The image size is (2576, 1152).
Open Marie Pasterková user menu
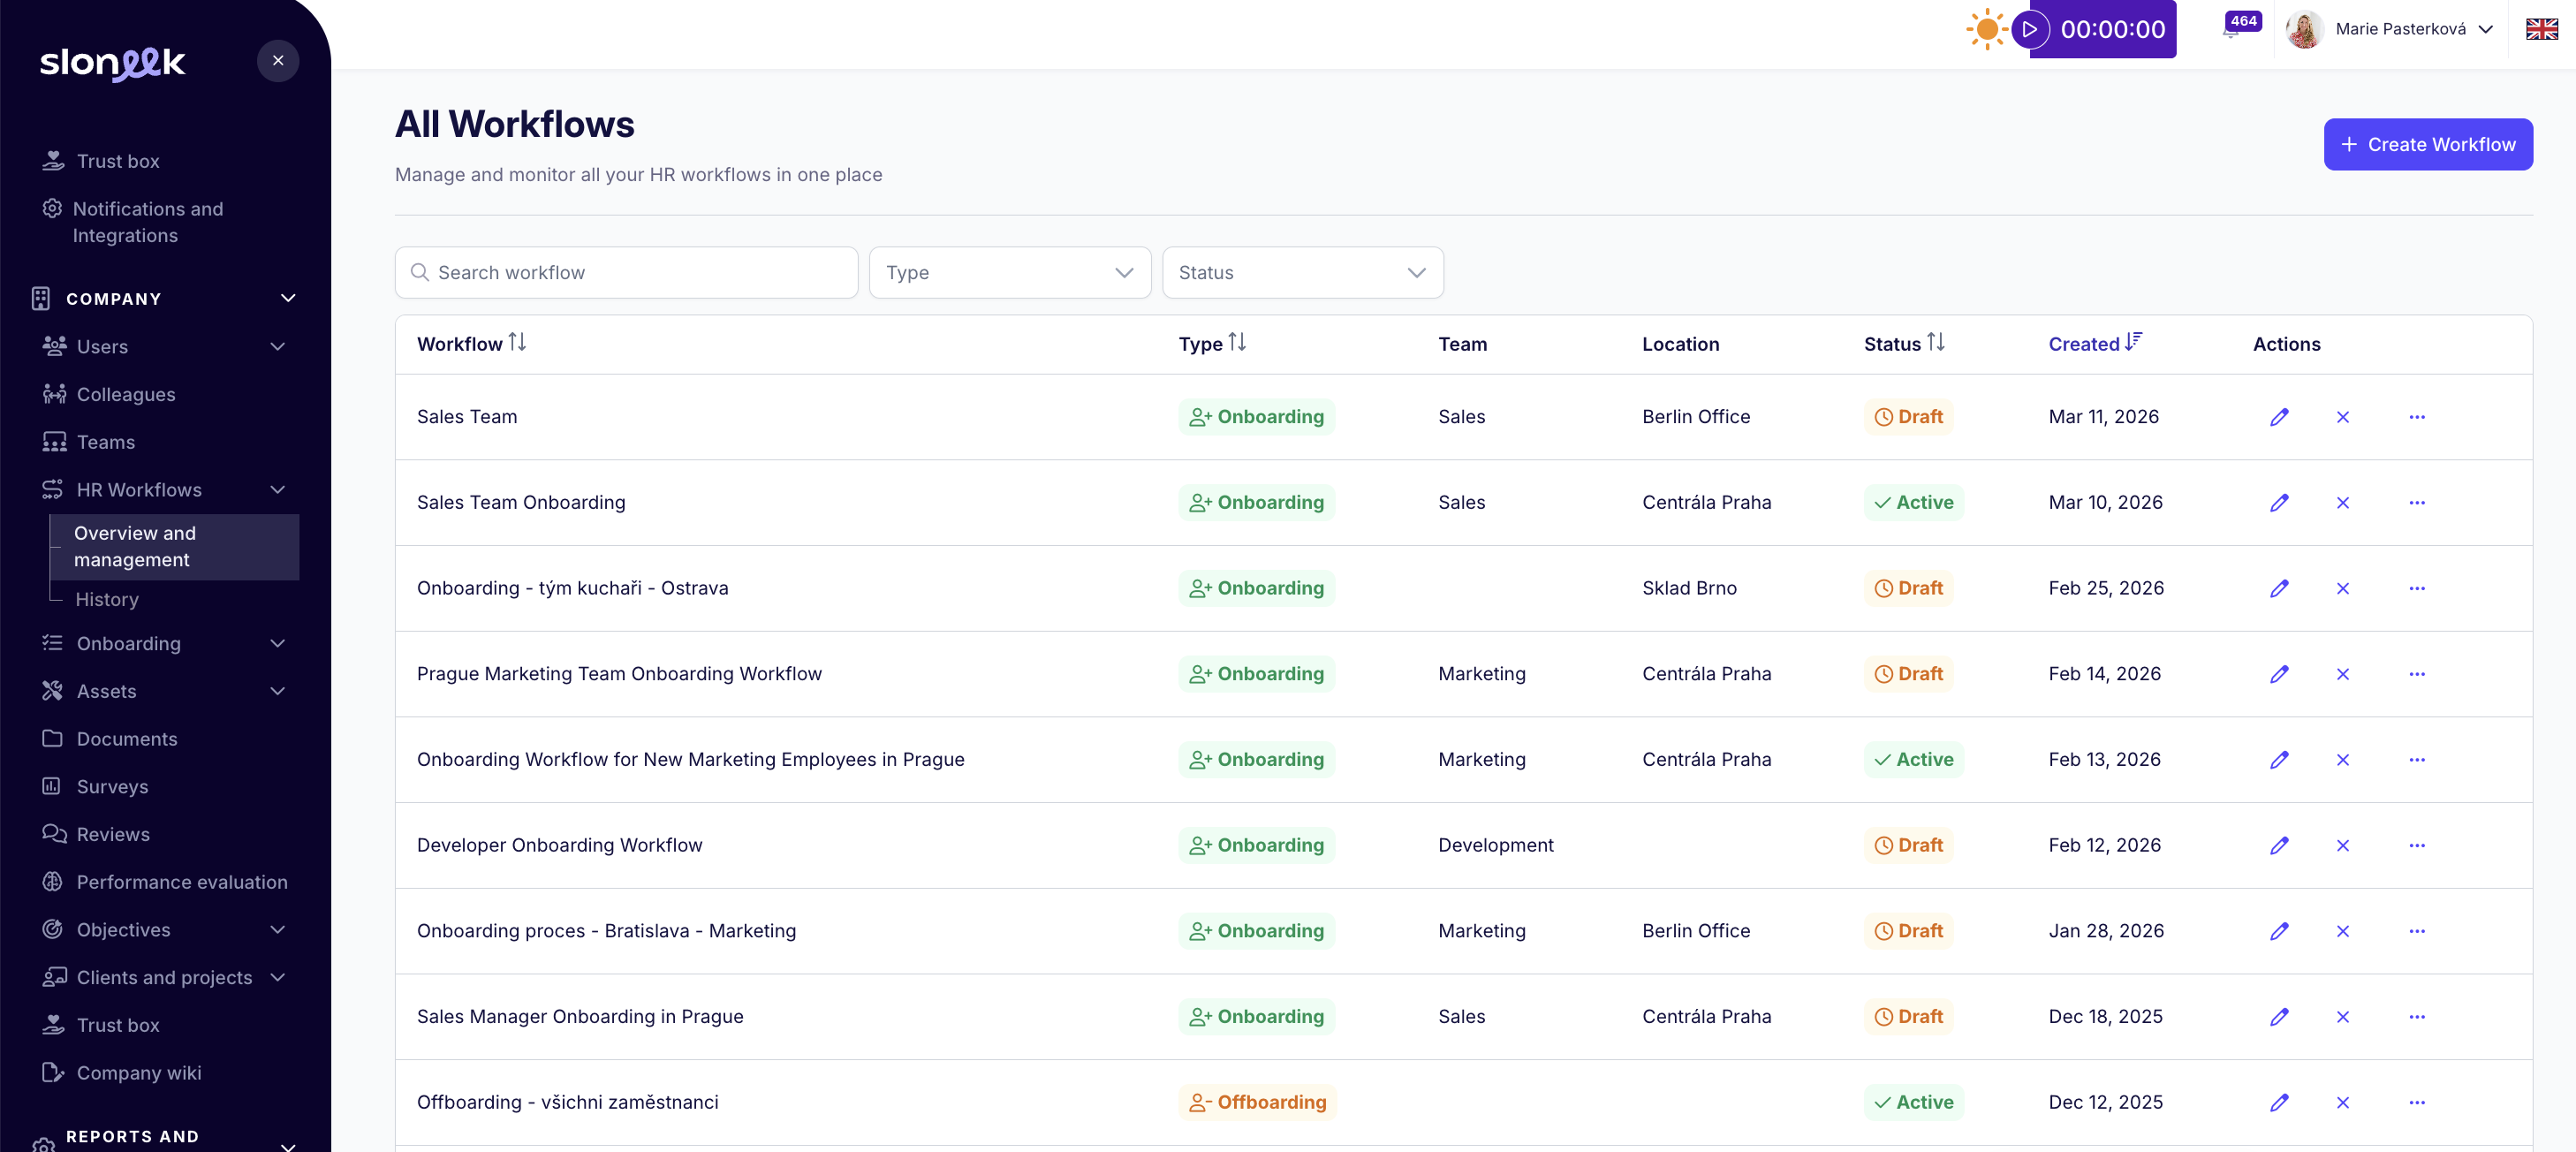click(x=2400, y=29)
